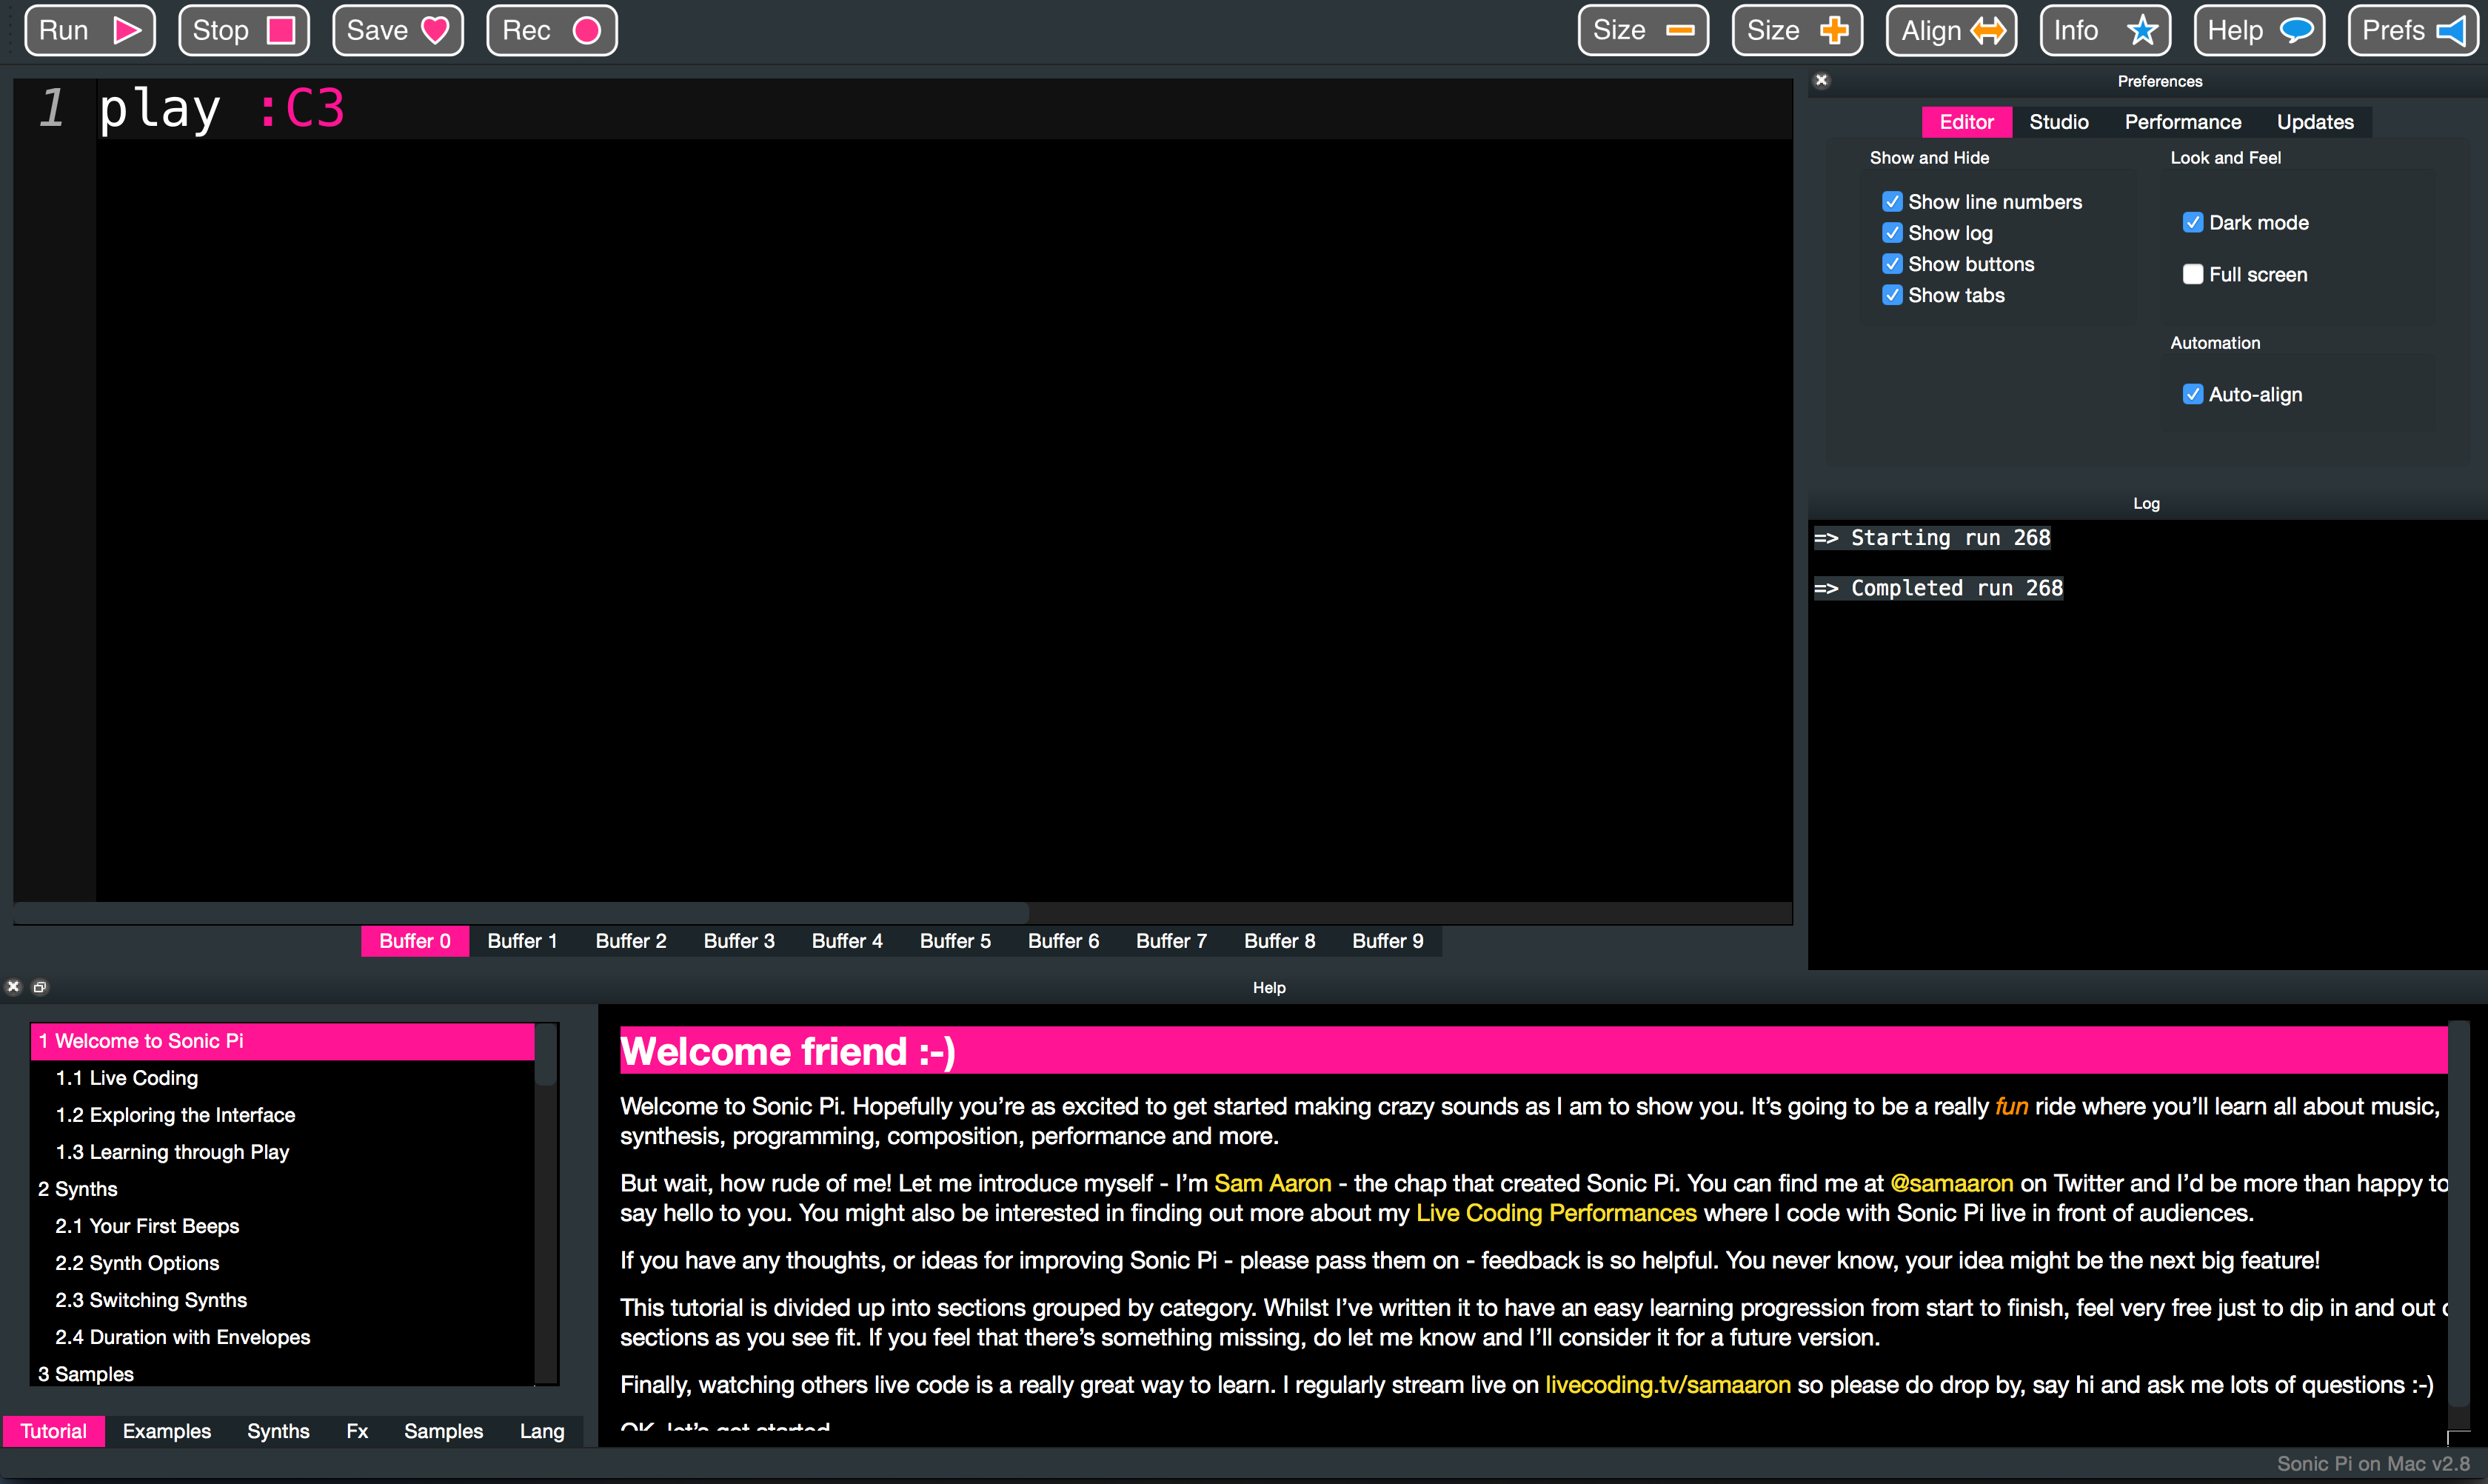
Task: Start recording with the Rec button
Action: [x=551, y=31]
